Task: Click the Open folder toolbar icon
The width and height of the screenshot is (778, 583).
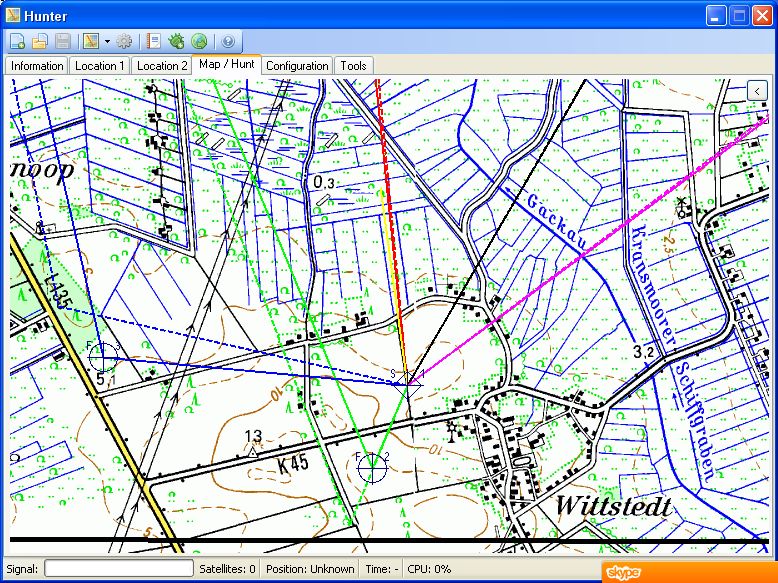Action: pos(40,42)
